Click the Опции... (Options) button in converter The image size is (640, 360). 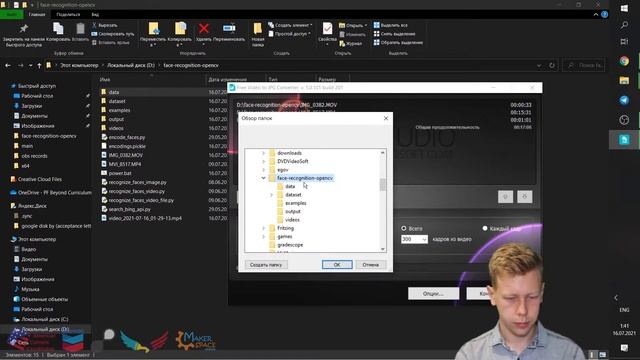433,293
